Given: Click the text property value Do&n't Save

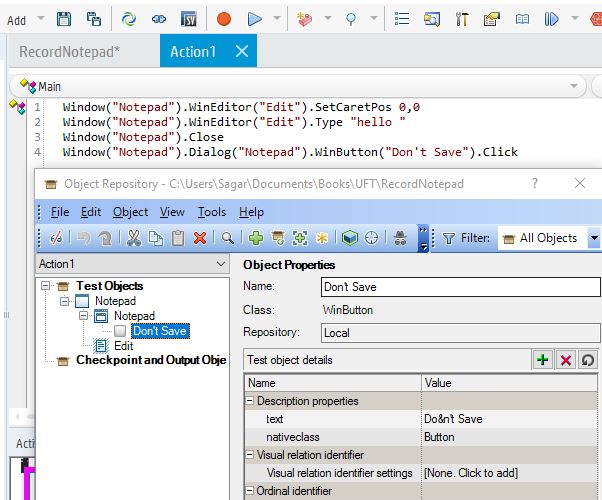Looking at the screenshot, I should 453,419.
